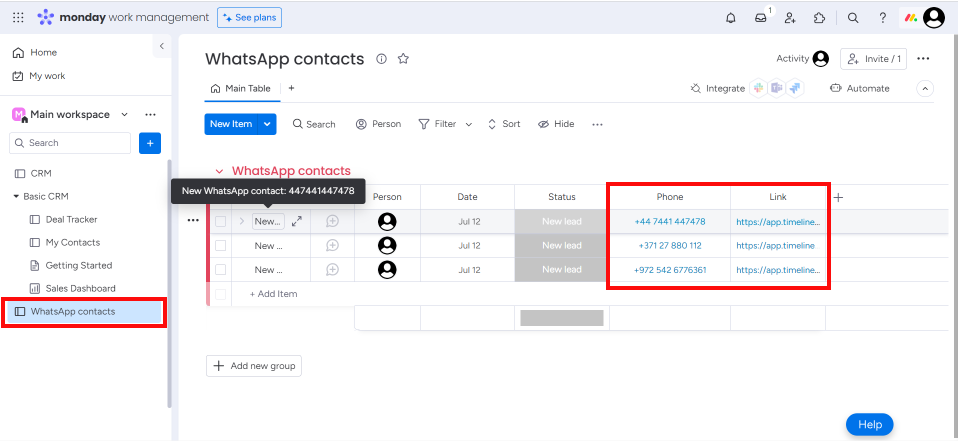Open My work in sidebar
Screen dimensions: 958x441
pyautogui.click(x=38, y=76)
